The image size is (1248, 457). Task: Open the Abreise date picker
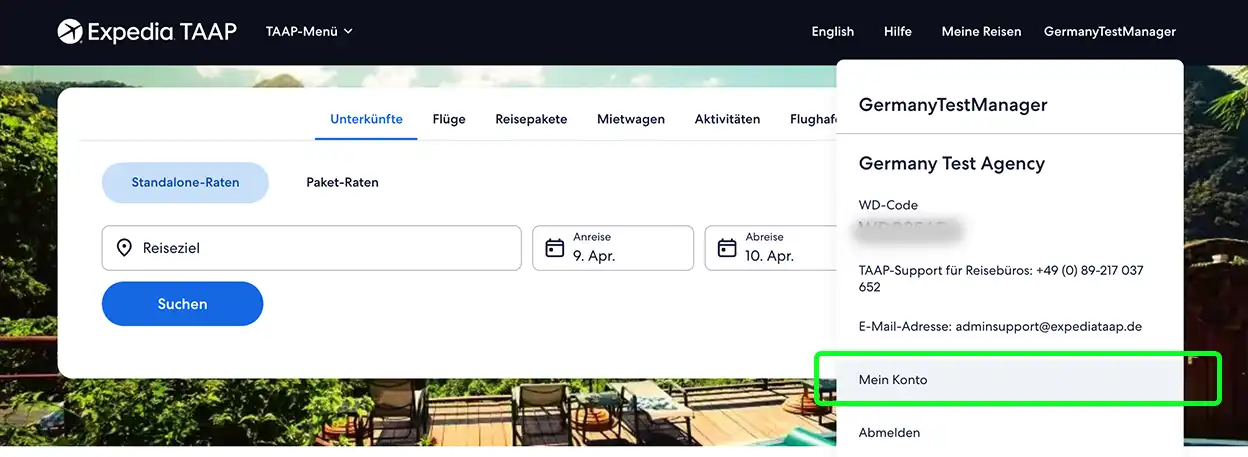click(x=771, y=248)
